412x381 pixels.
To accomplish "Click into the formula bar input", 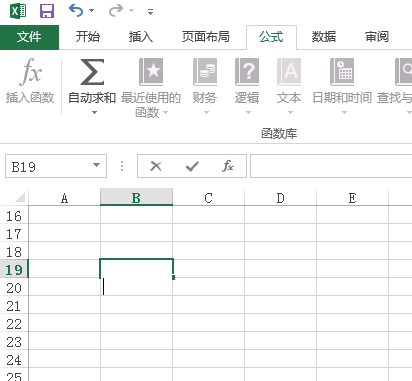I will point(331,166).
